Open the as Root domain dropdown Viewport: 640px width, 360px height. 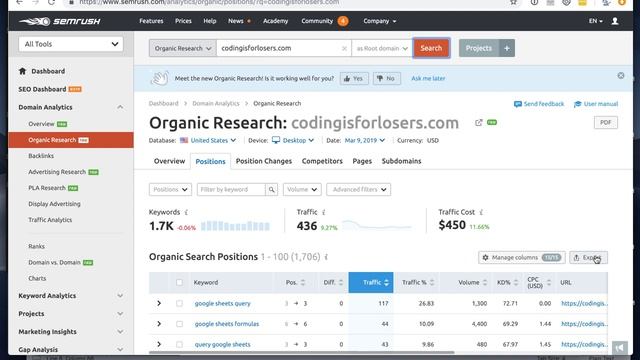pyautogui.click(x=382, y=48)
